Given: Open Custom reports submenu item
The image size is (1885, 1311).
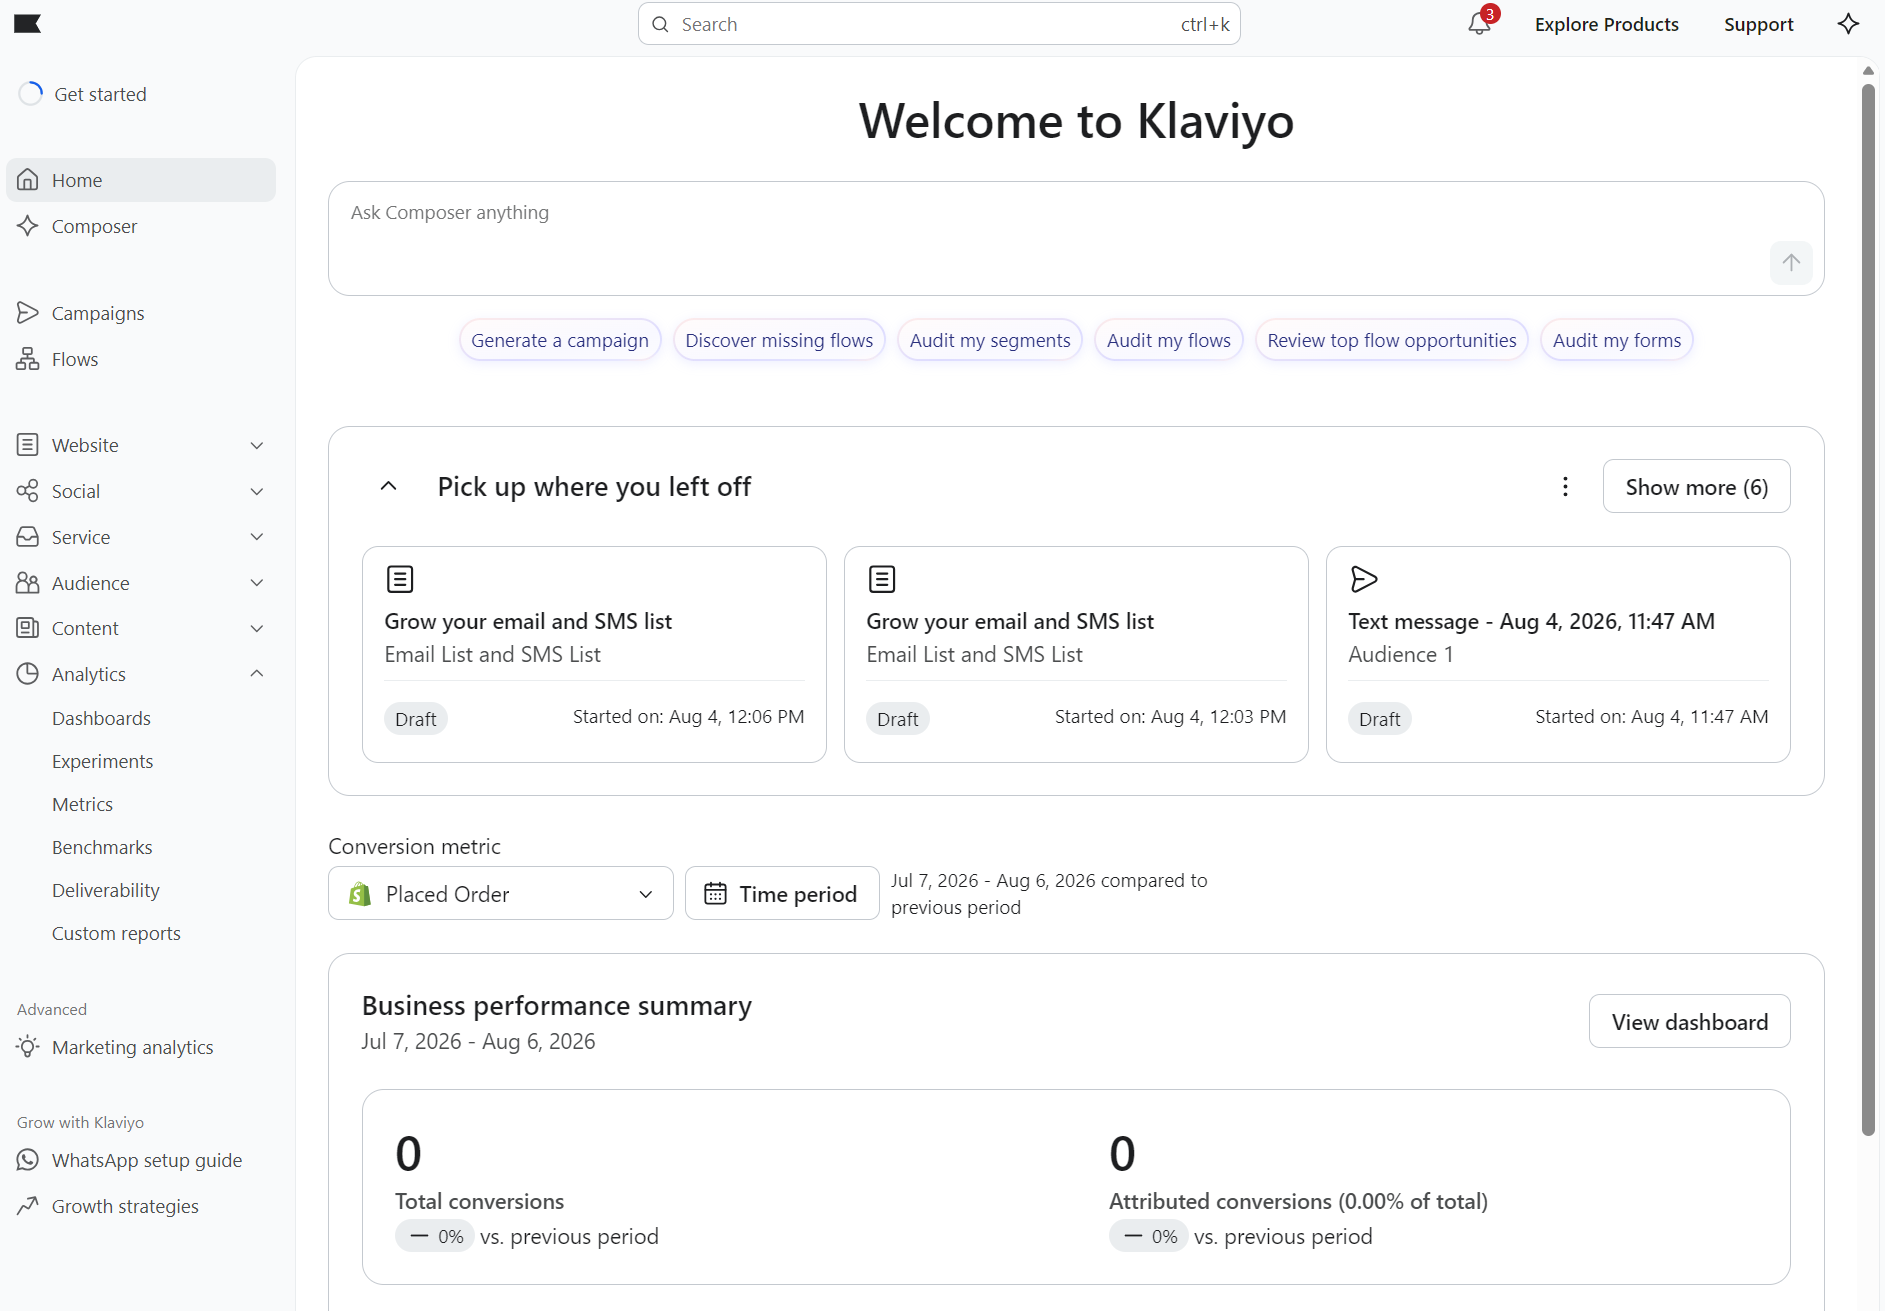Looking at the screenshot, I should (116, 933).
